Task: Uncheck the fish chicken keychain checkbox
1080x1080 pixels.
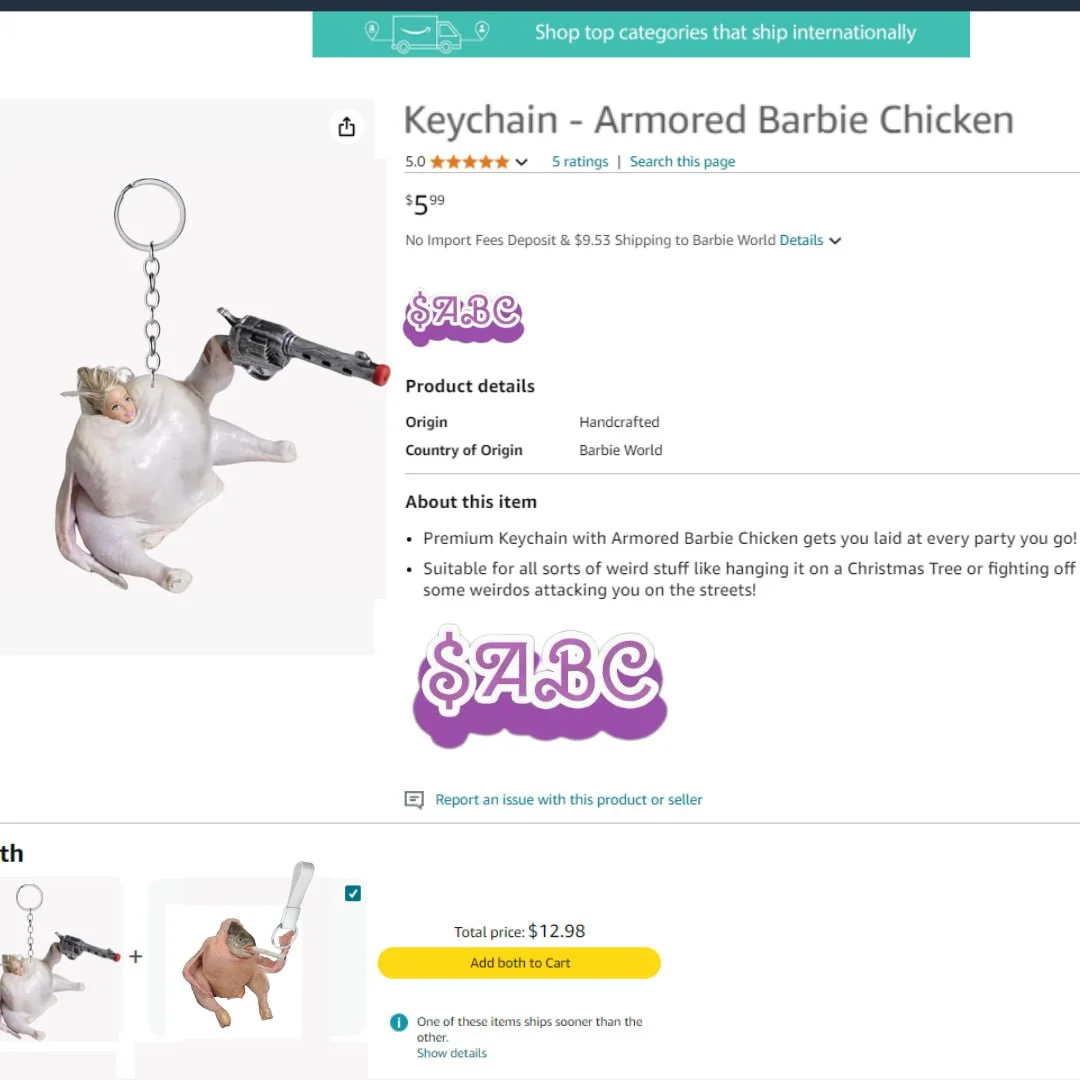Action: [353, 893]
